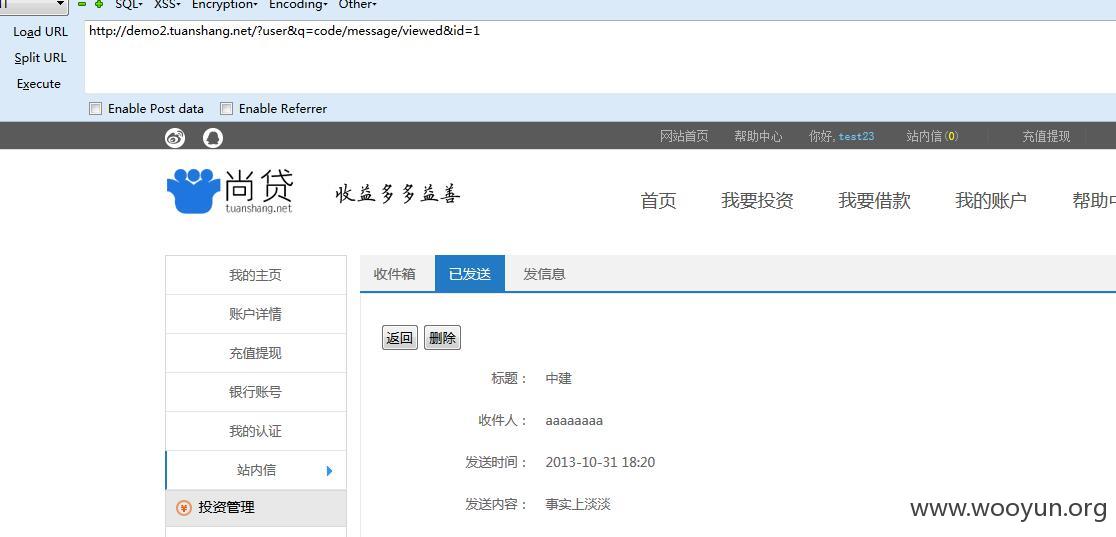Go to 首页 in main navigation

pyautogui.click(x=658, y=200)
